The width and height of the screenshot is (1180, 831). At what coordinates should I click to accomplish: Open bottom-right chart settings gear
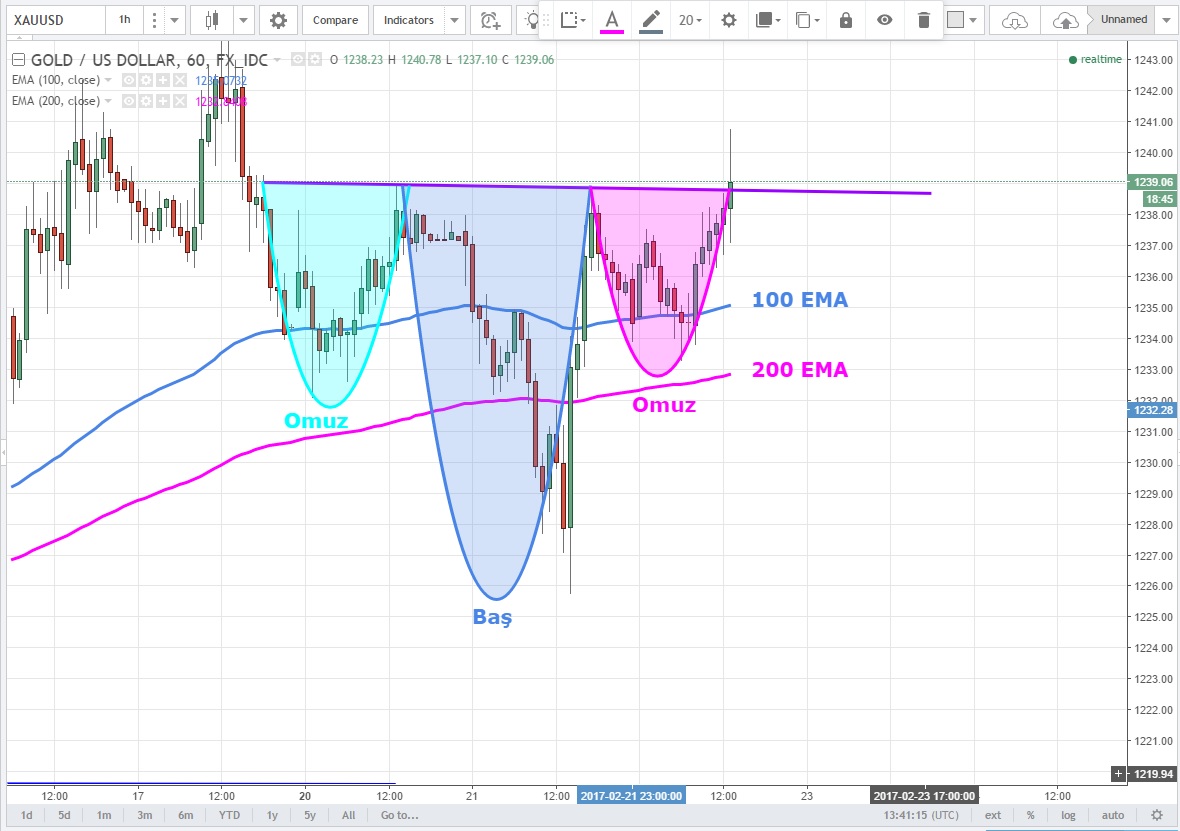pos(1156,815)
